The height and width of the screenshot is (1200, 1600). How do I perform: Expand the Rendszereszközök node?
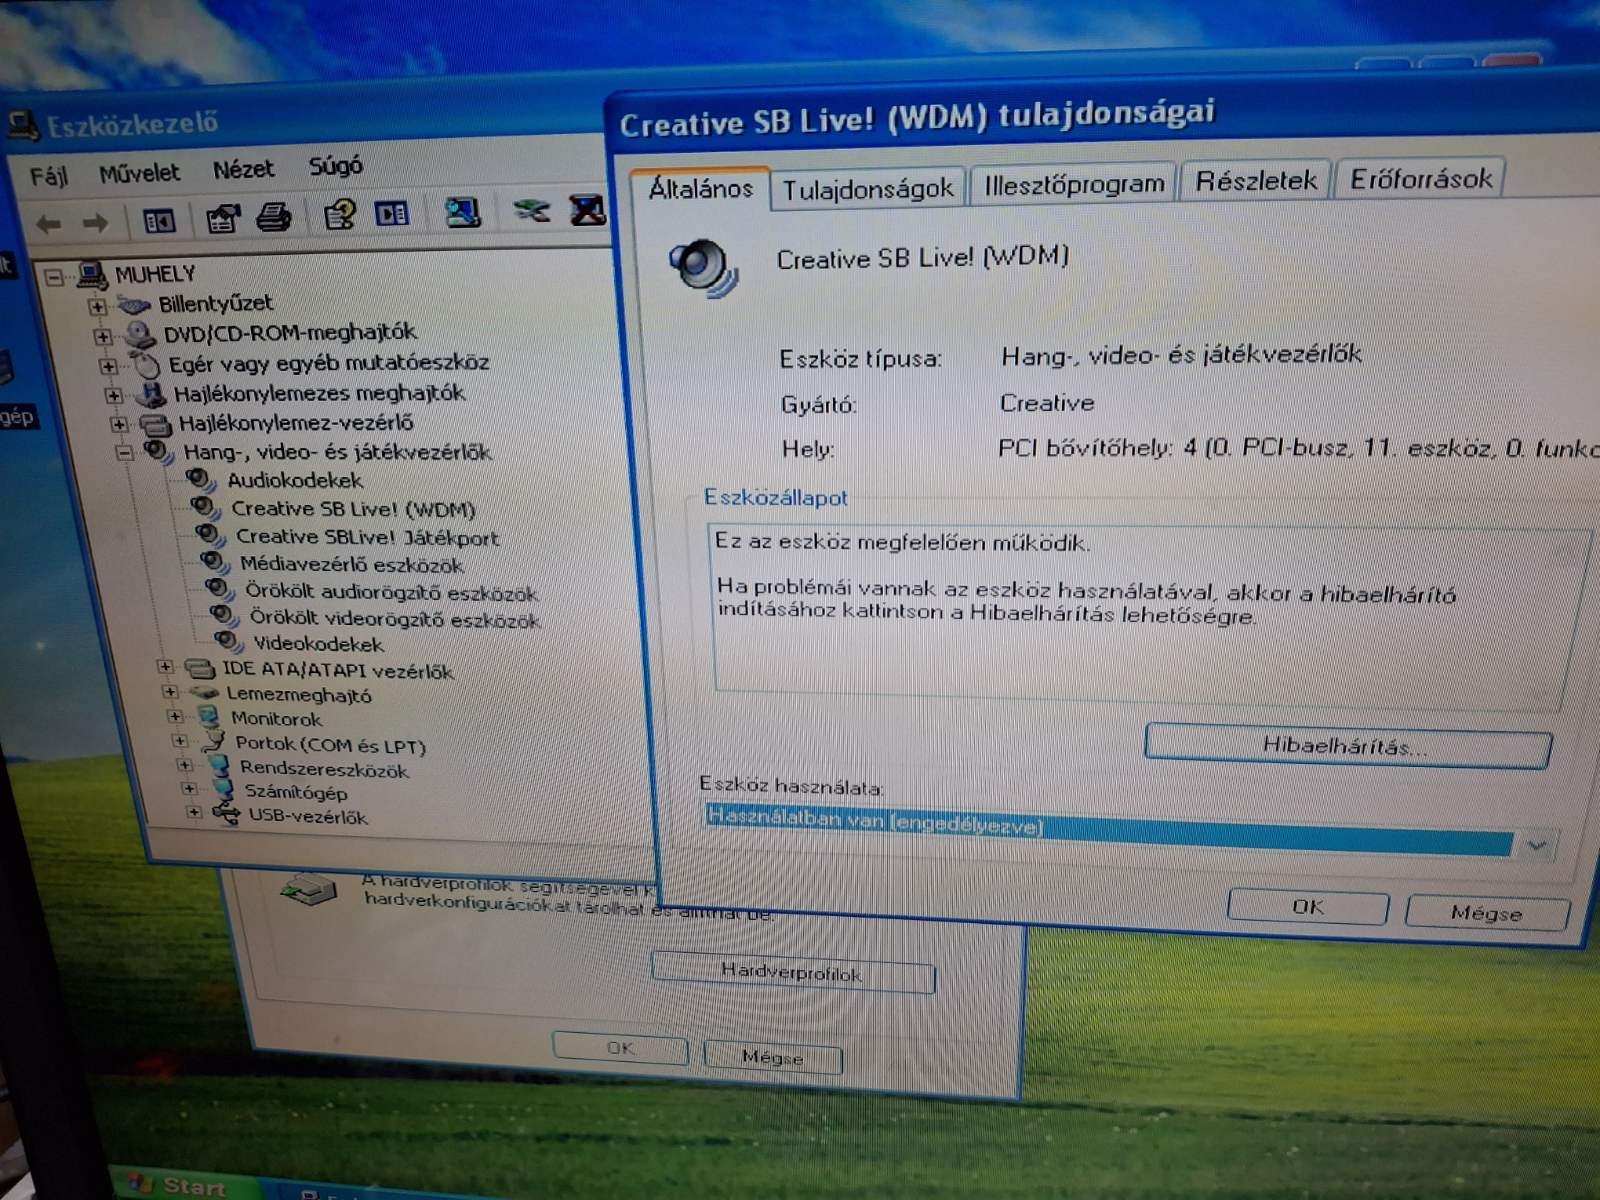coord(184,765)
